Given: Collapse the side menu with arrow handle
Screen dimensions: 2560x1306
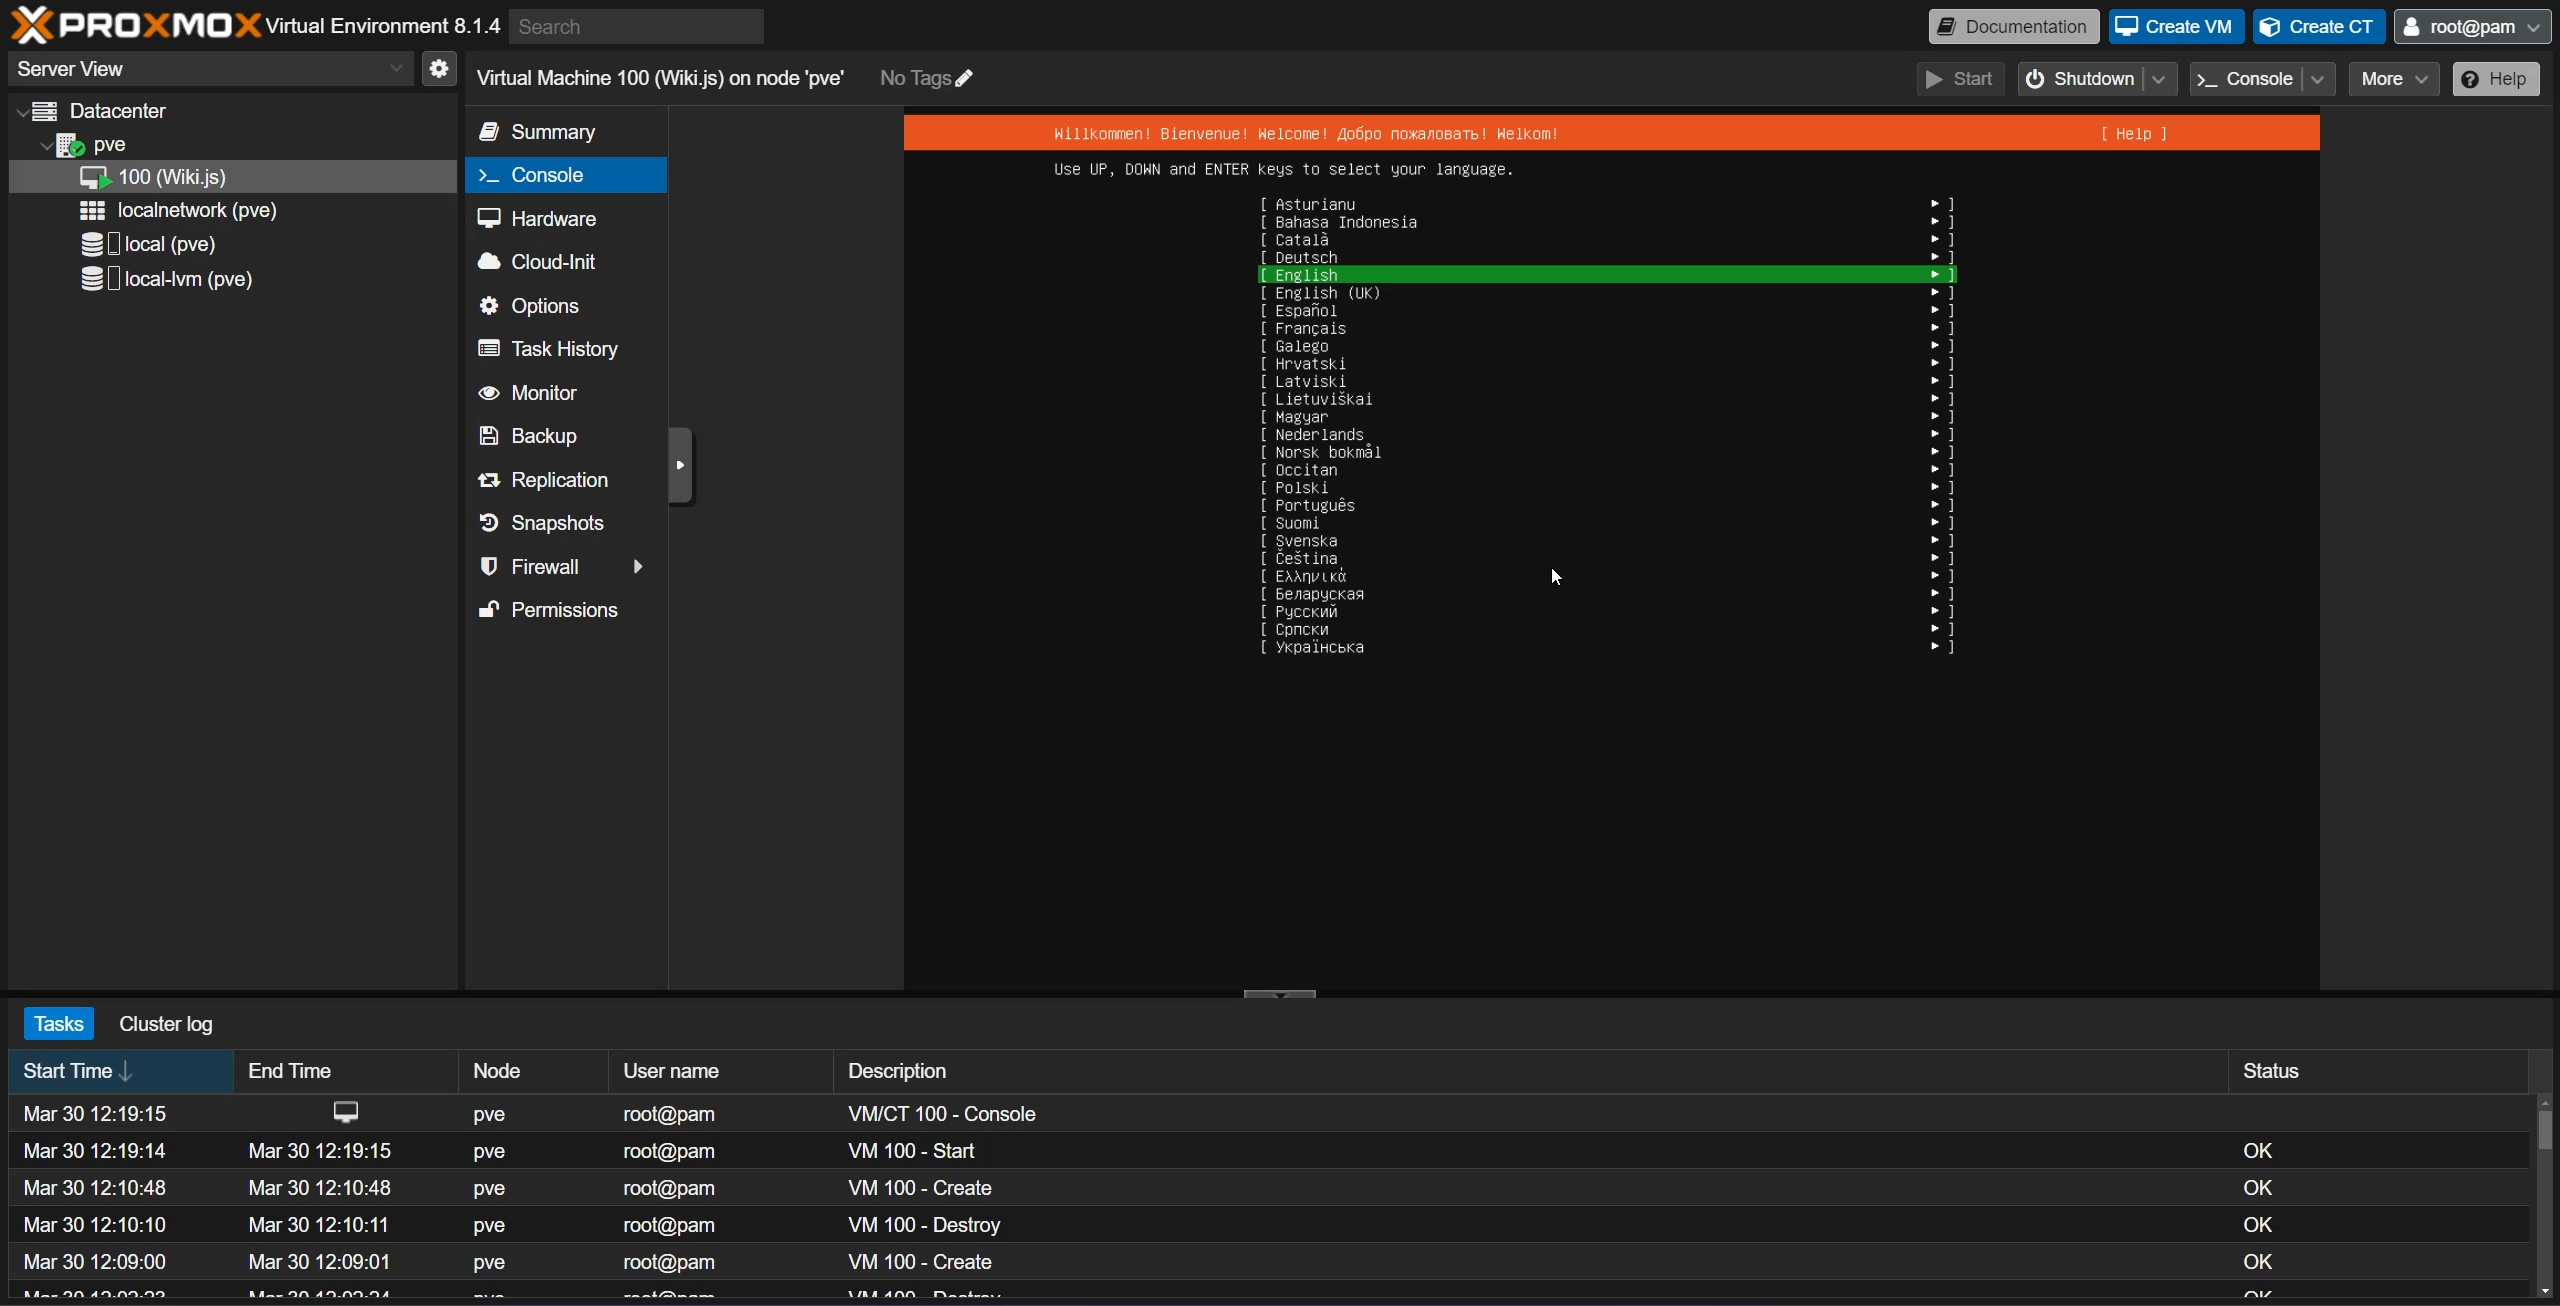Looking at the screenshot, I should [680, 465].
